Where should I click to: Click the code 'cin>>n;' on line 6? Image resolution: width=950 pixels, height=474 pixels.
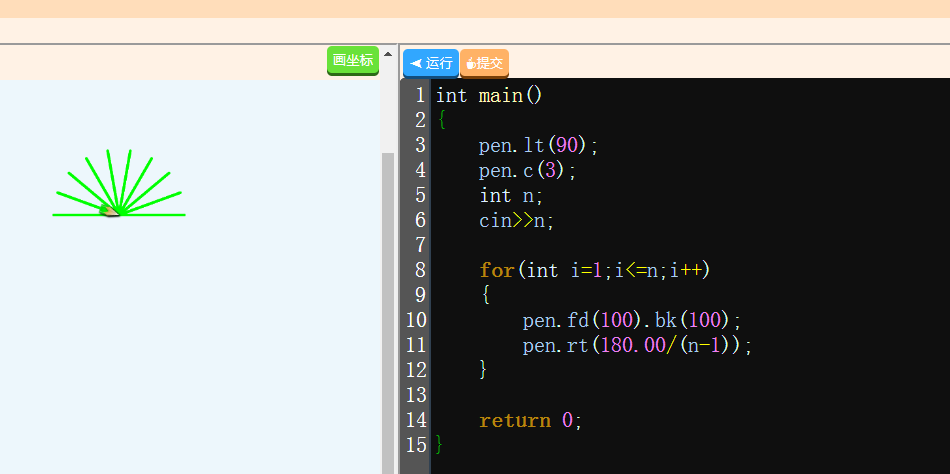517,221
